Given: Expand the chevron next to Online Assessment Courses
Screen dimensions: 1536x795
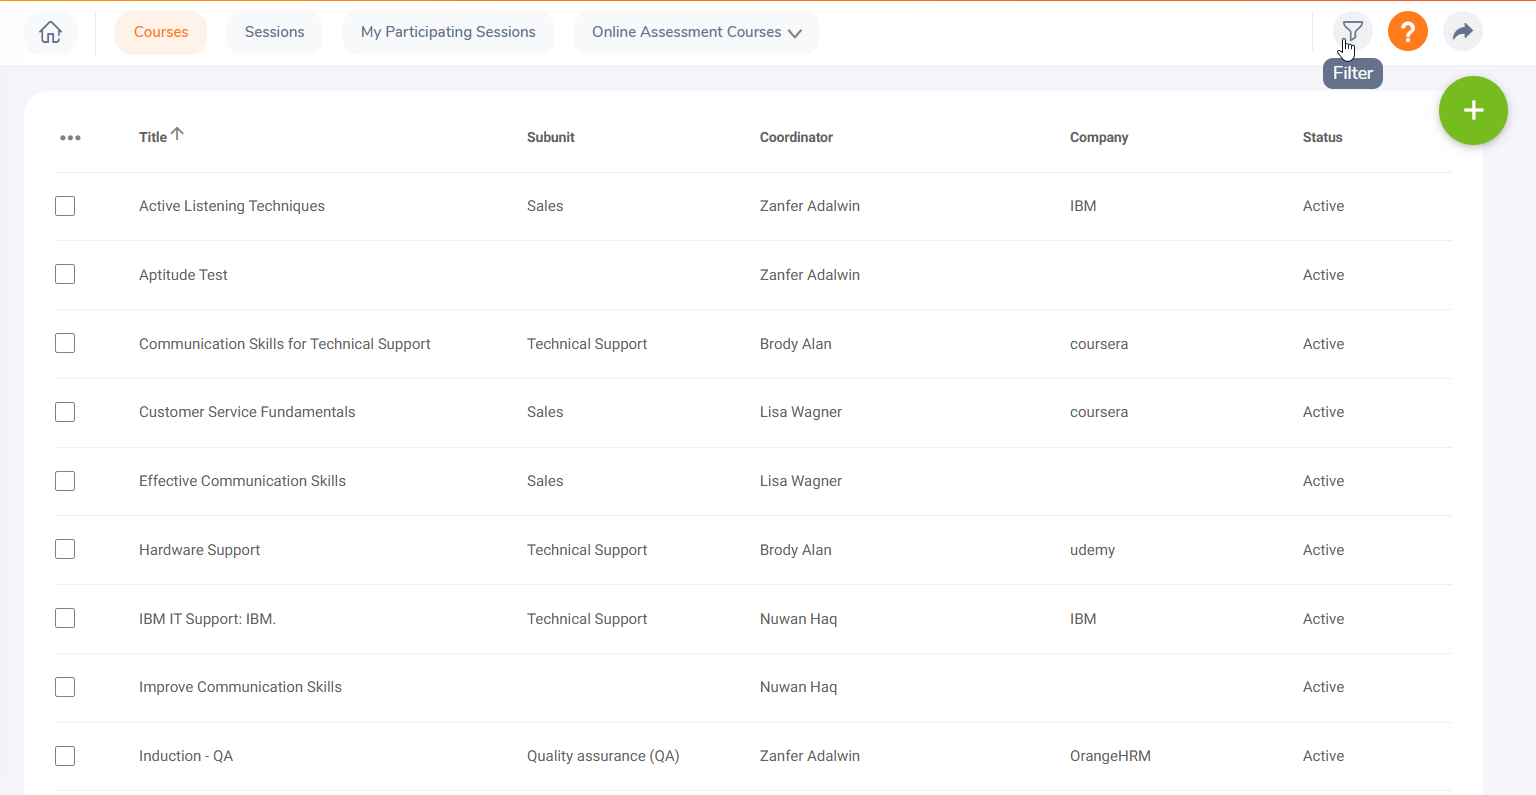Looking at the screenshot, I should coord(795,32).
